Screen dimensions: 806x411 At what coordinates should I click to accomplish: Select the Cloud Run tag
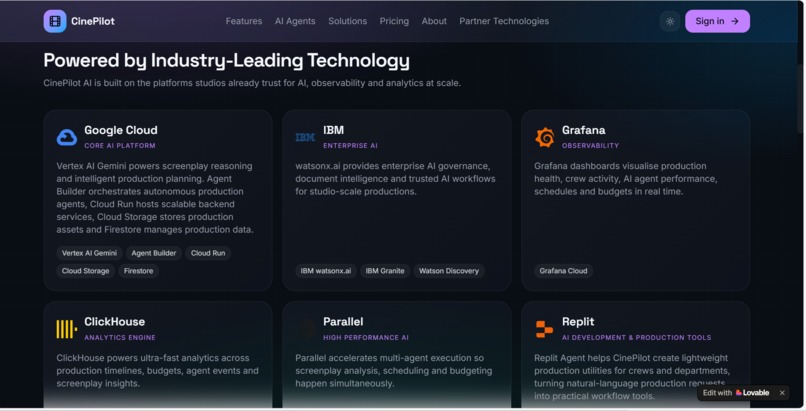208,253
